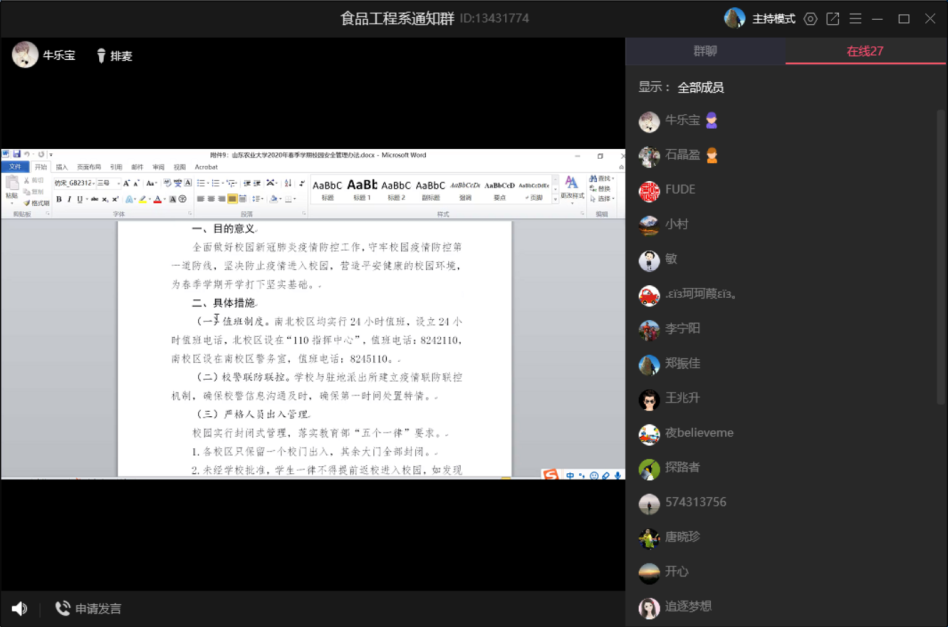The height and width of the screenshot is (627, 948).
Task: Switch to the 群聊 tab
Action: tap(705, 51)
